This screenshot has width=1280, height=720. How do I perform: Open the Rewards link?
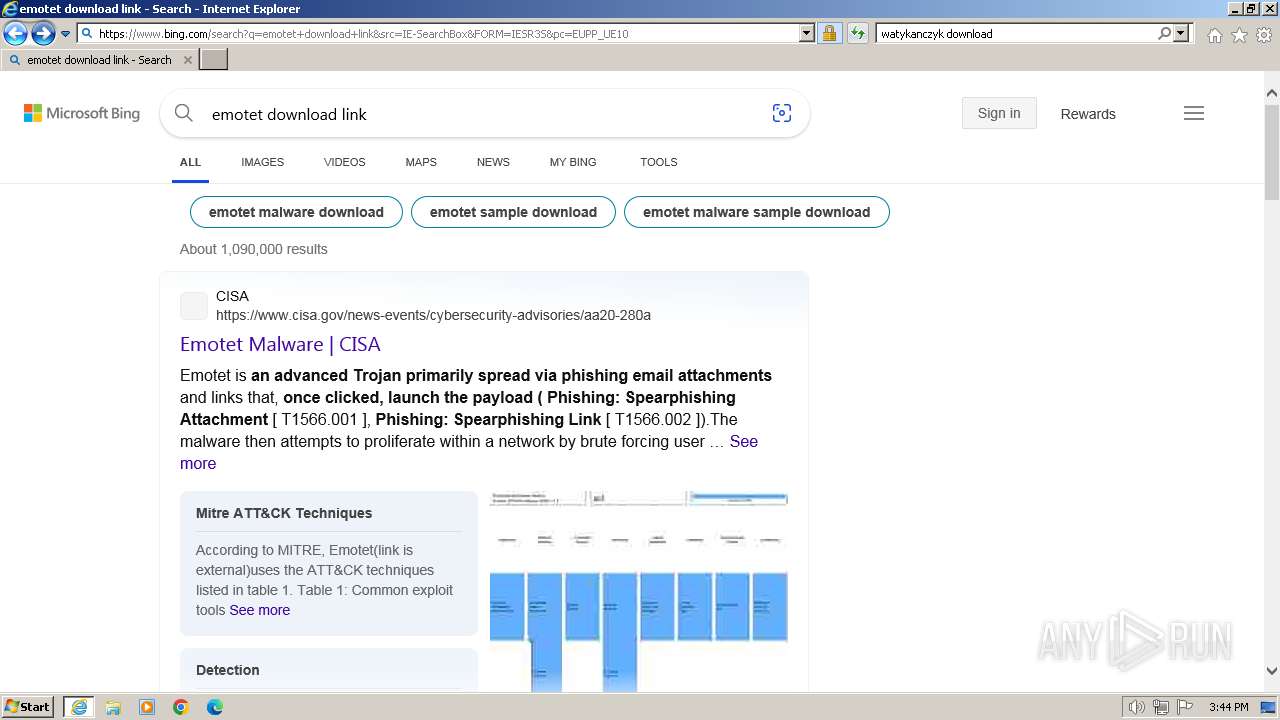pyautogui.click(x=1088, y=114)
